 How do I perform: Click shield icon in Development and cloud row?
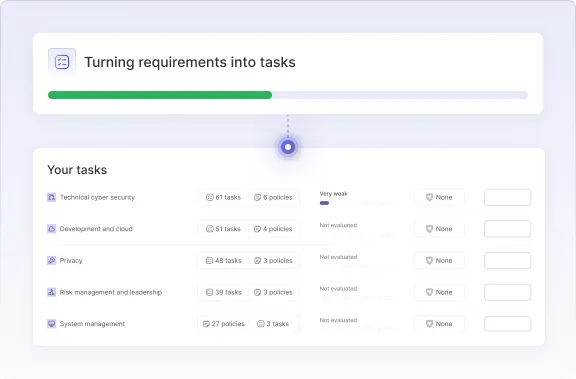click(429, 229)
